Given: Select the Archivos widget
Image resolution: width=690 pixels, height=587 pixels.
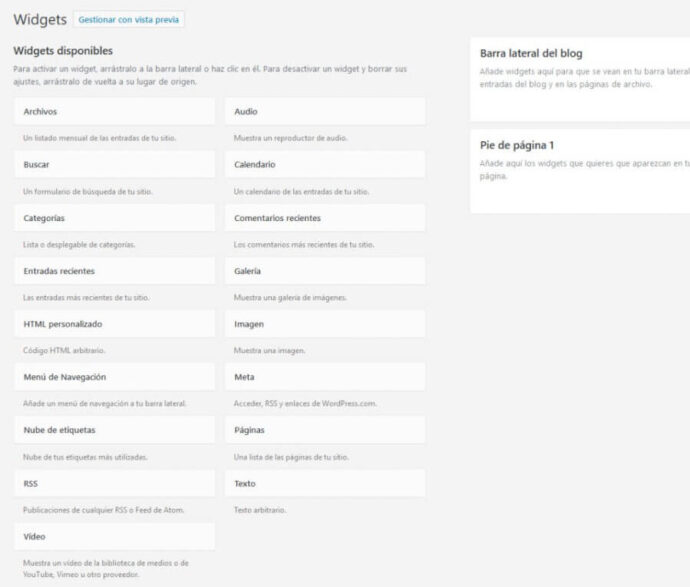Looking at the screenshot, I should pos(115,111).
